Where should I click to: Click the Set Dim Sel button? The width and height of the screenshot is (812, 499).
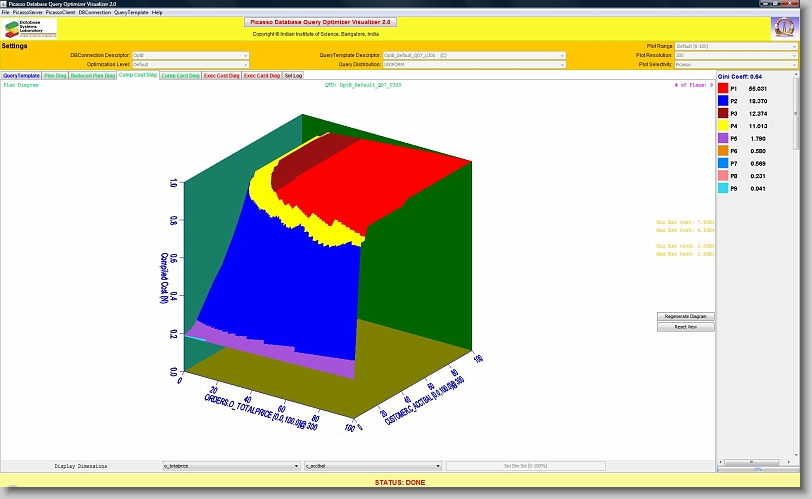[525, 466]
